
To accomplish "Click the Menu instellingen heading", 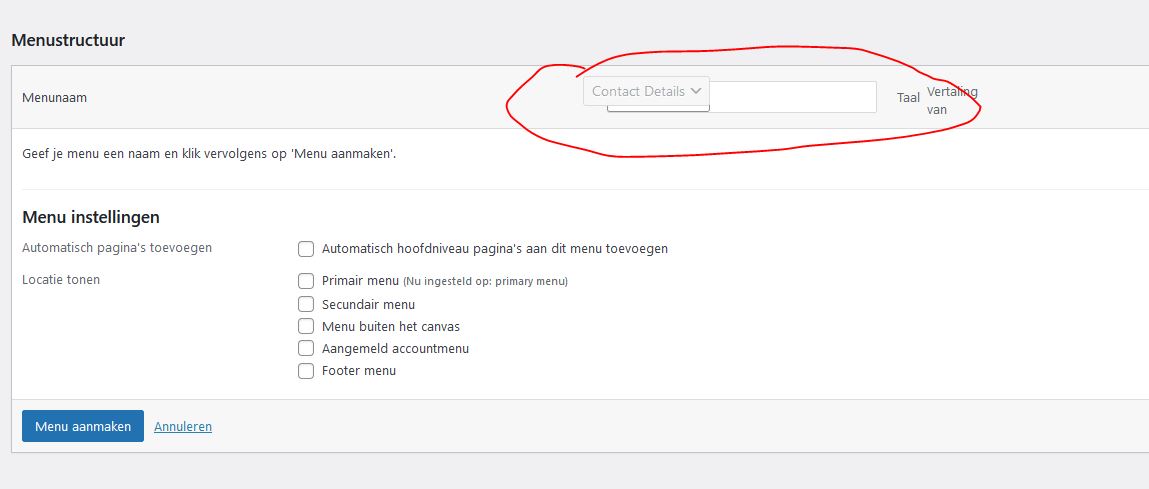I will (x=91, y=217).
